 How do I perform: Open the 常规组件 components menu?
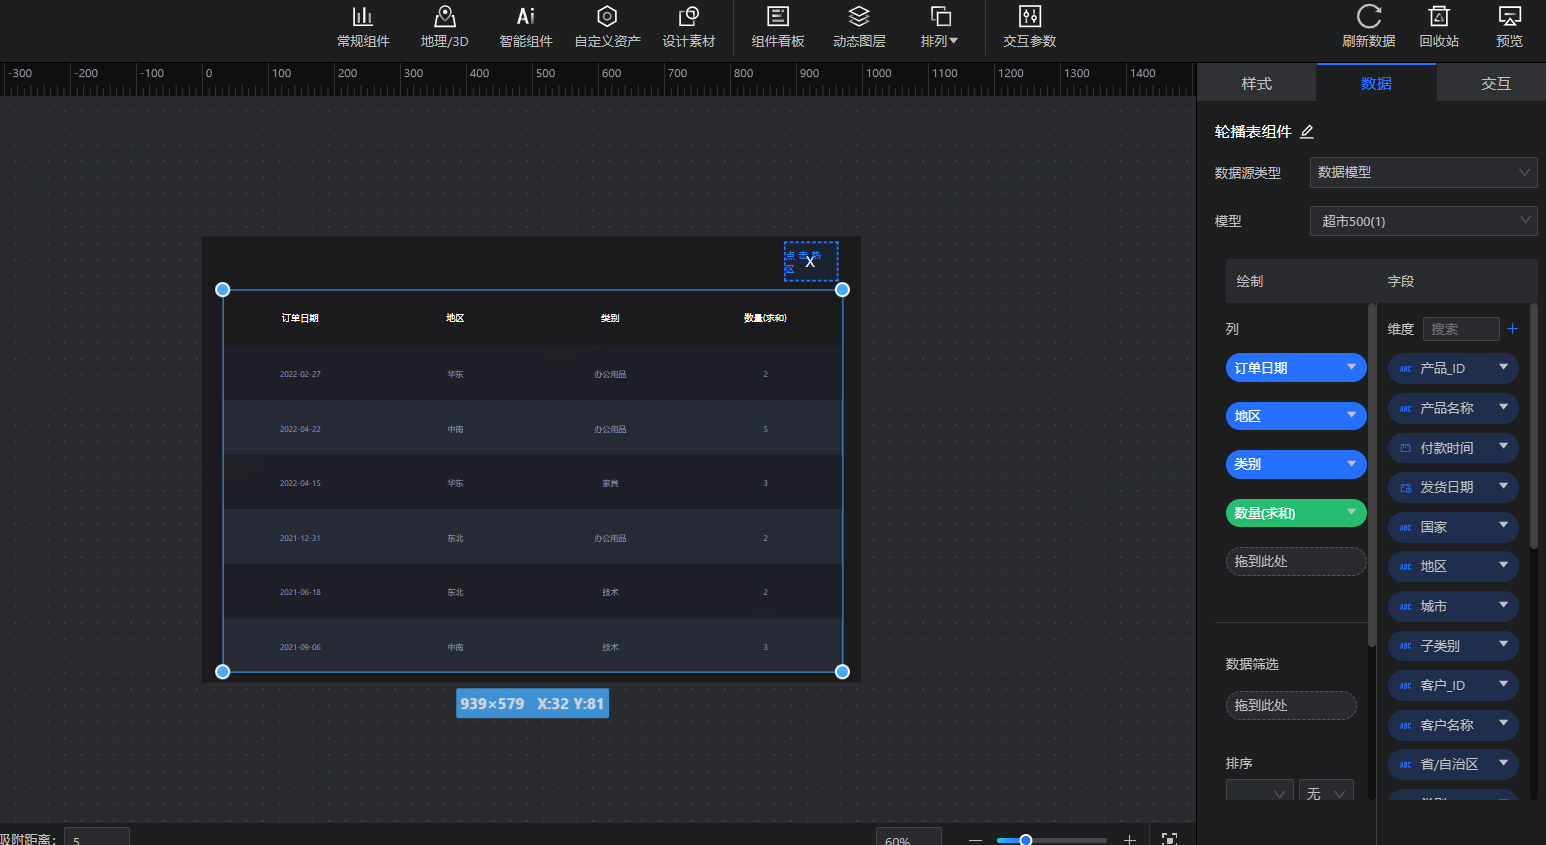coord(363,27)
